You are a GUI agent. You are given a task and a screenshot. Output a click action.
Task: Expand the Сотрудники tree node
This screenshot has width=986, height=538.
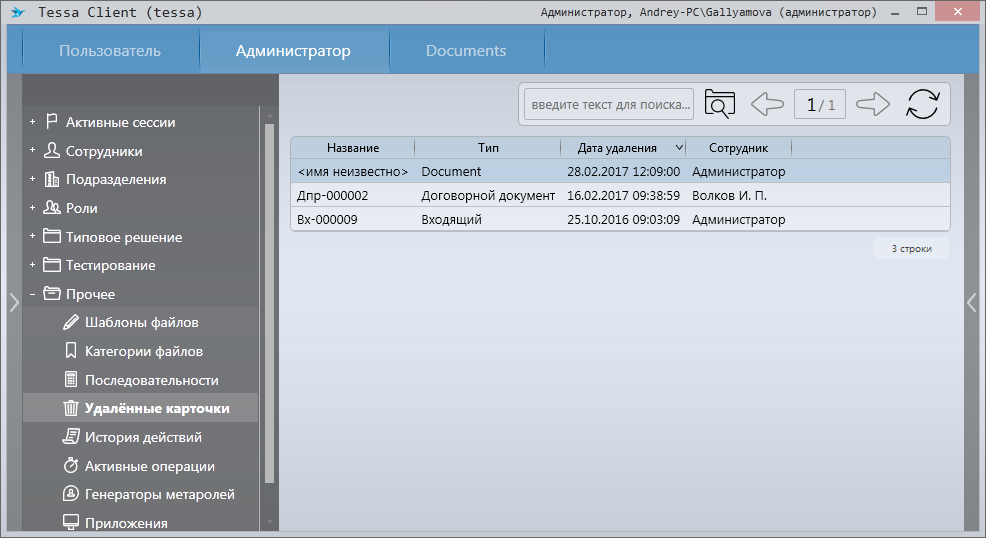(32, 151)
